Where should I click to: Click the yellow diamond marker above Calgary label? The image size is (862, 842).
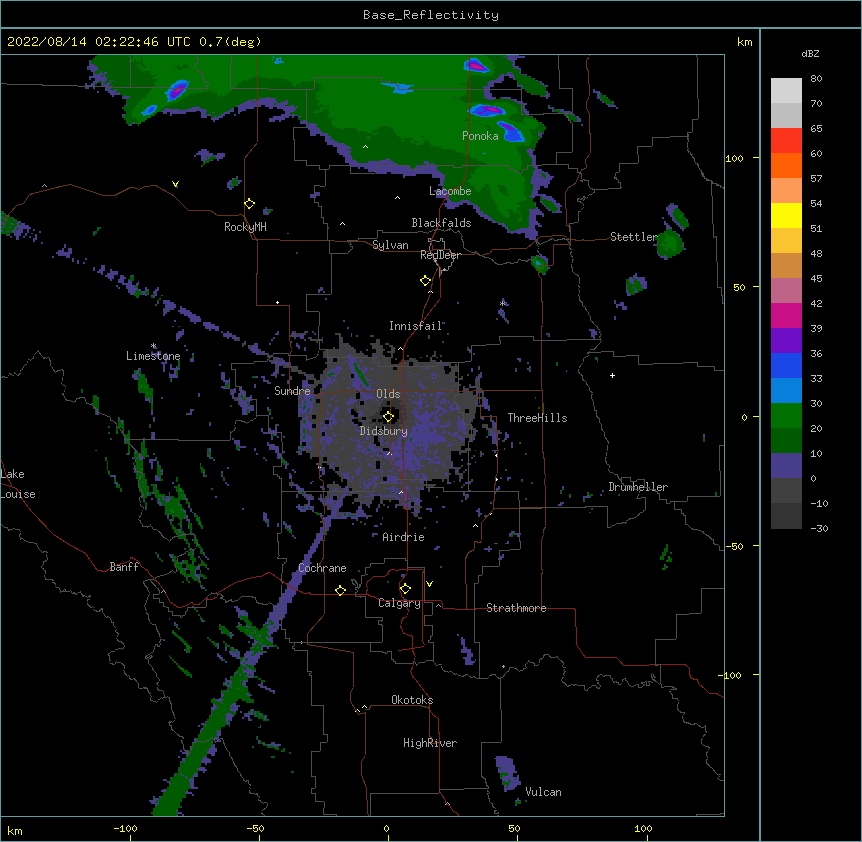point(405,589)
